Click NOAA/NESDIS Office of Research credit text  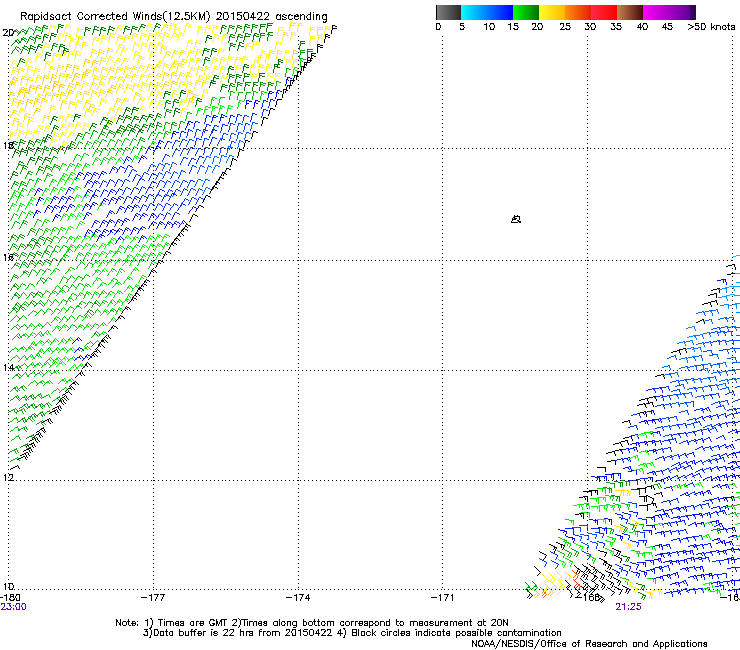coord(589,644)
